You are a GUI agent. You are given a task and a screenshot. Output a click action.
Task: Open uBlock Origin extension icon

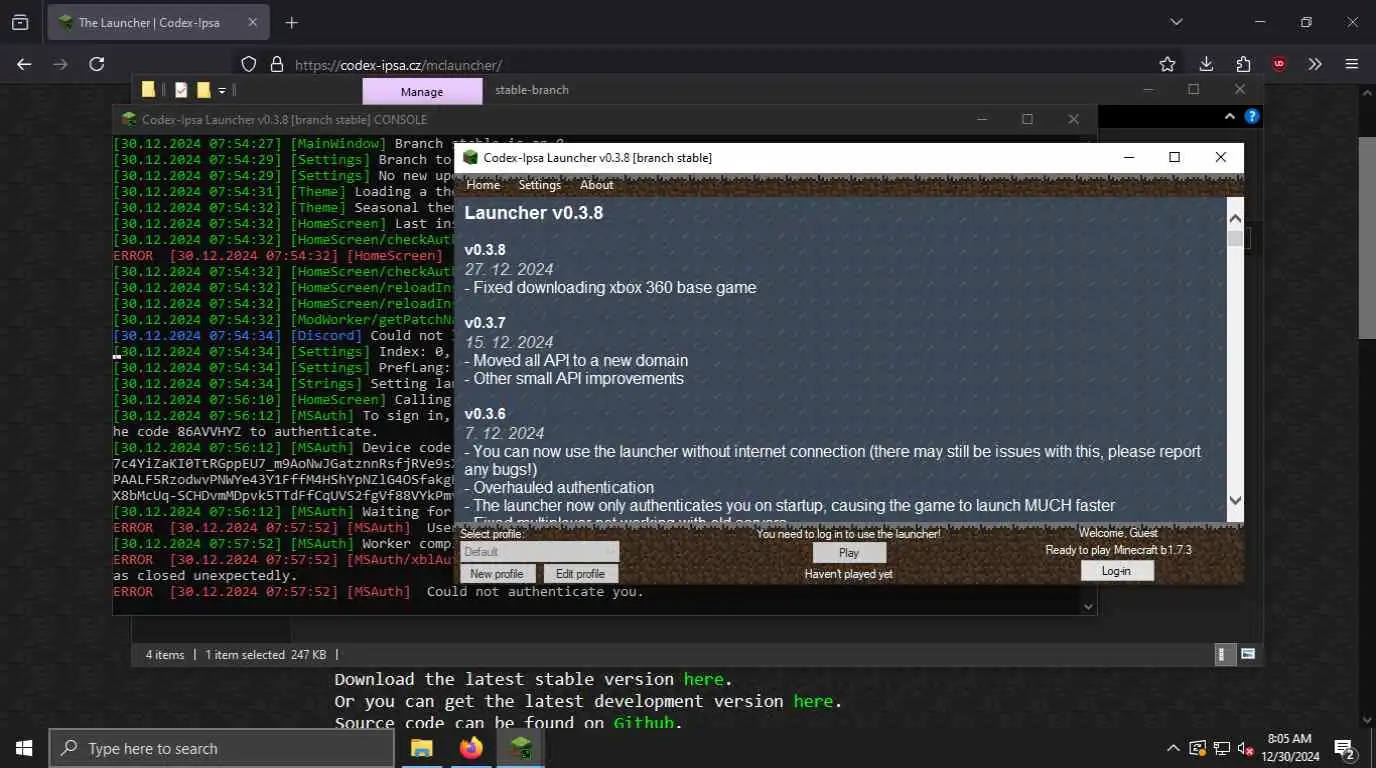tap(1279, 64)
